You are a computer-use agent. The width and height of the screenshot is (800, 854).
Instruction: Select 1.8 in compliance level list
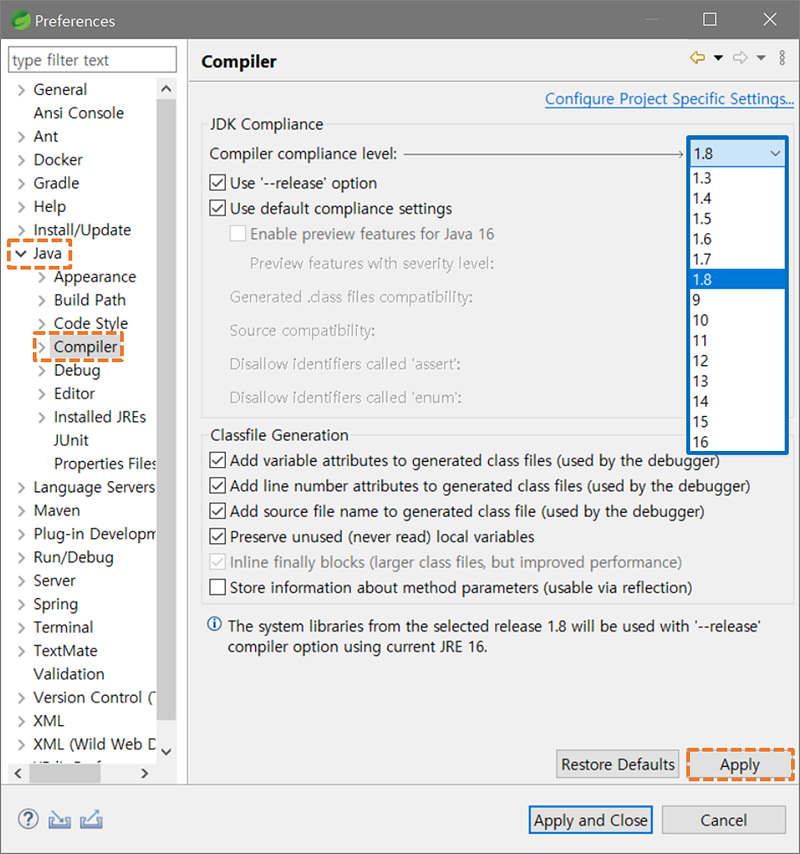tap(737, 279)
